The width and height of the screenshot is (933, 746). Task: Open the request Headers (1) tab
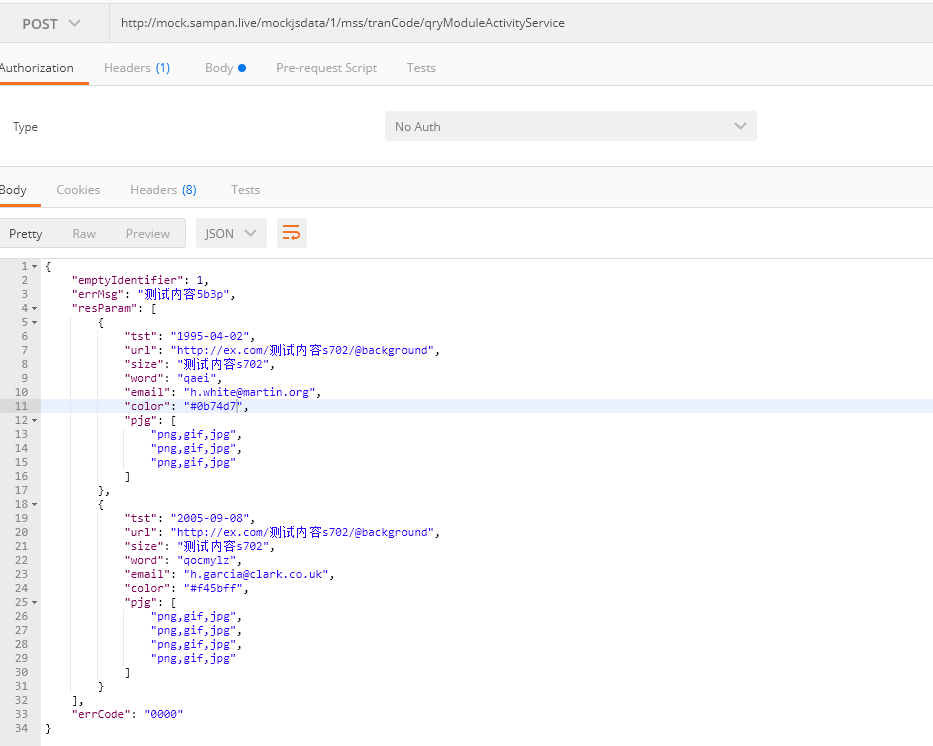[x=137, y=68]
